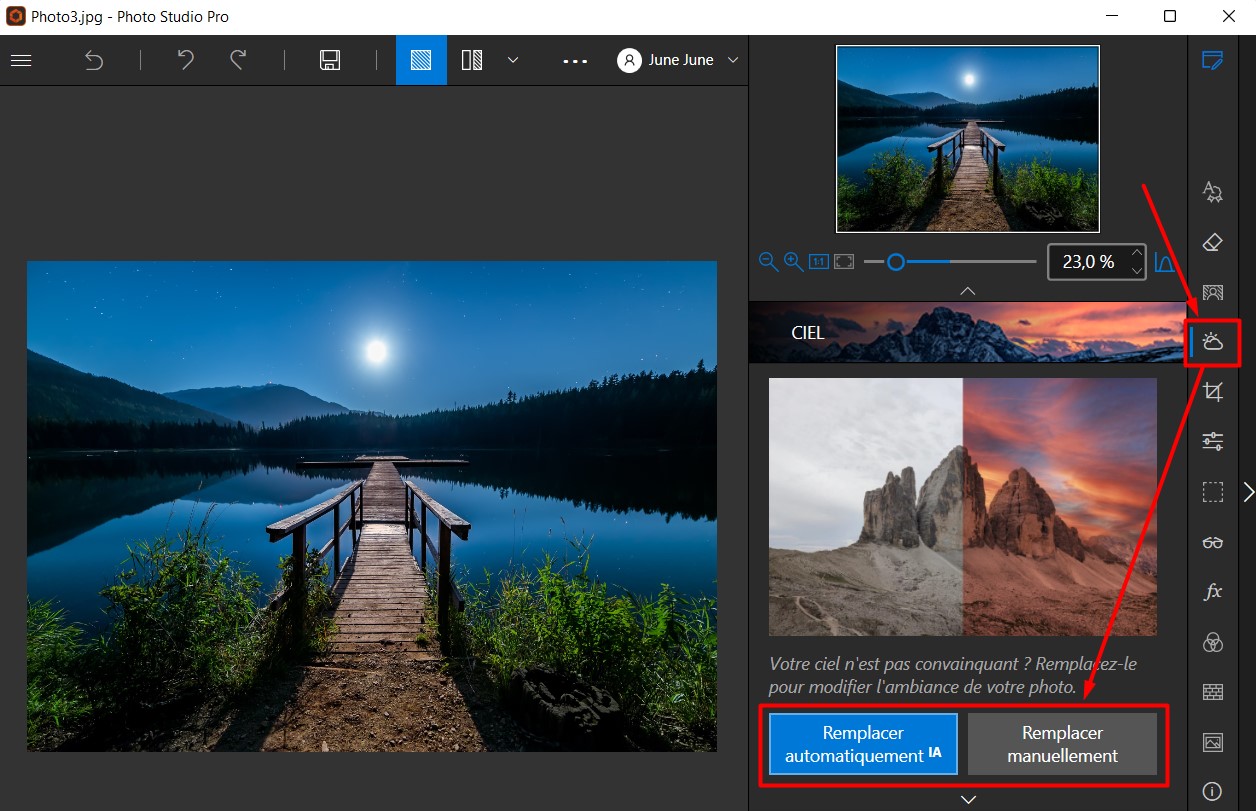Open the three-dots more options menu

pos(575,60)
